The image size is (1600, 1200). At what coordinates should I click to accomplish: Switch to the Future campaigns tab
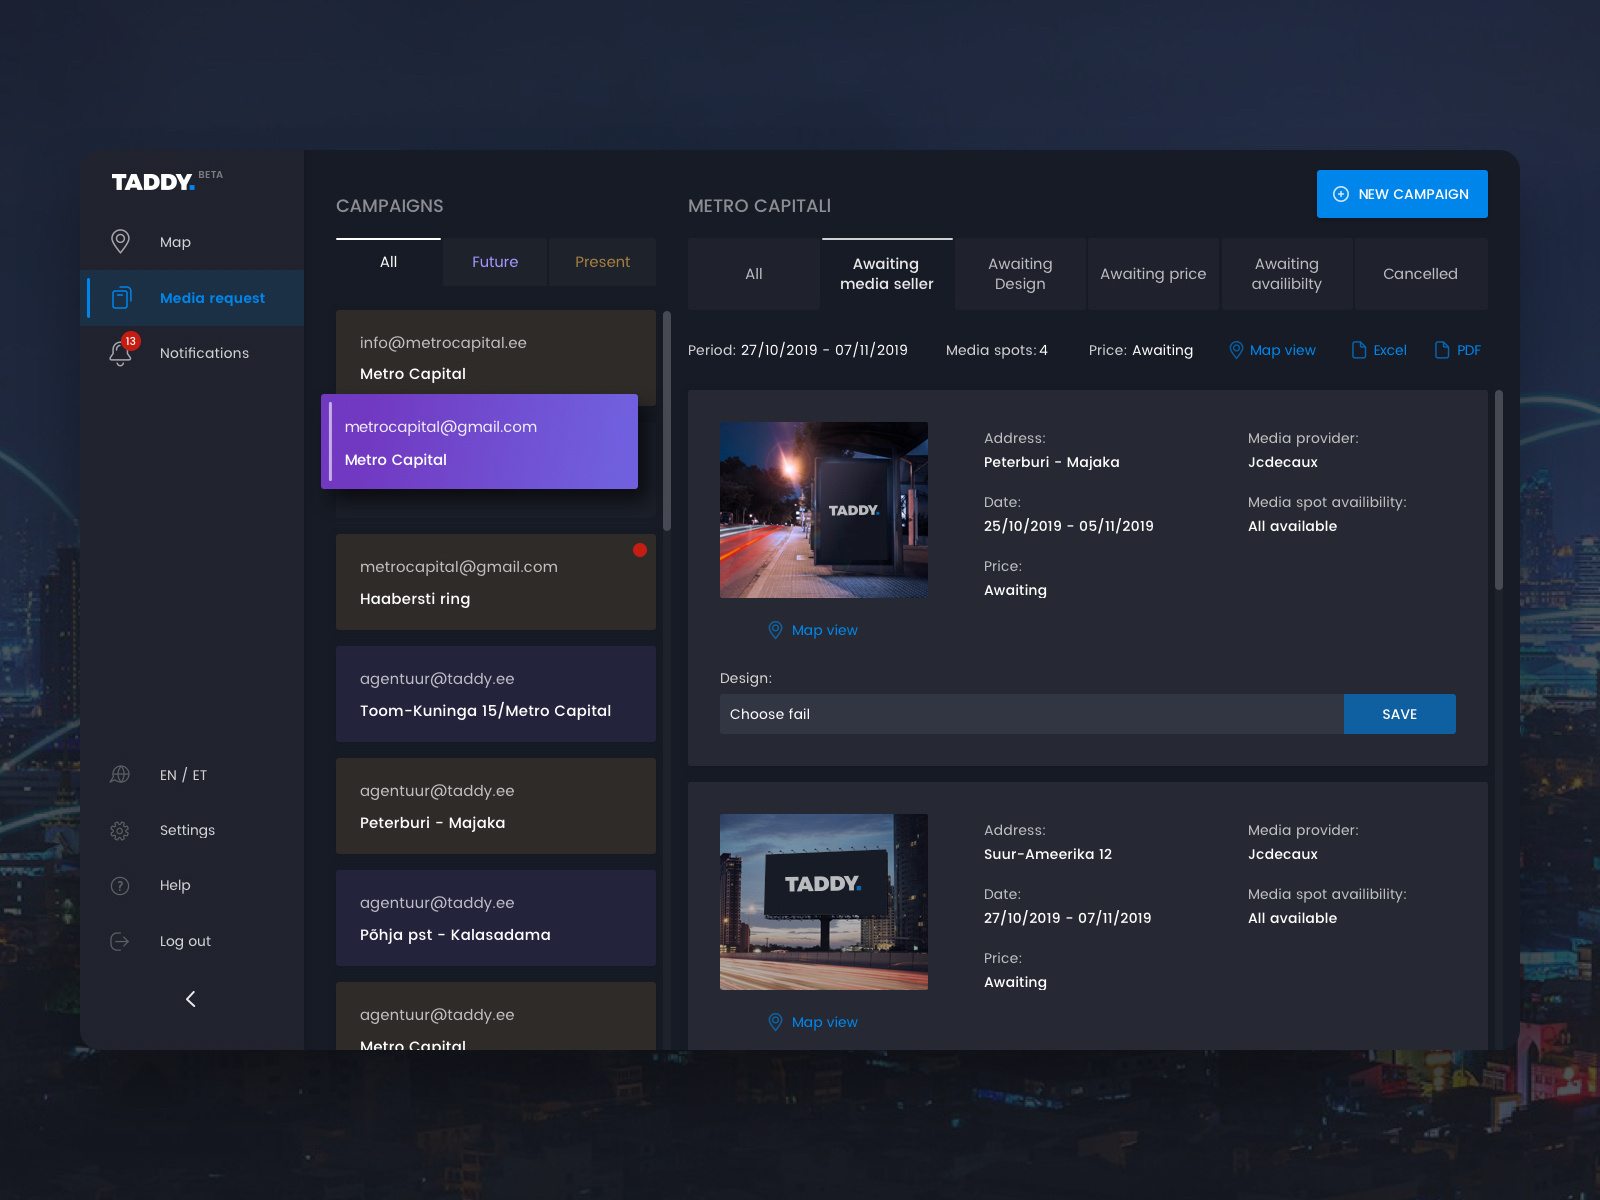[x=495, y=262]
